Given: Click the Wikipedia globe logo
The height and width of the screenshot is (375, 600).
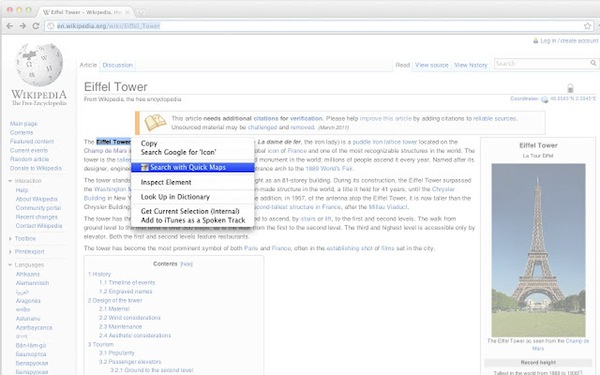Looking at the screenshot, I should coord(39,64).
